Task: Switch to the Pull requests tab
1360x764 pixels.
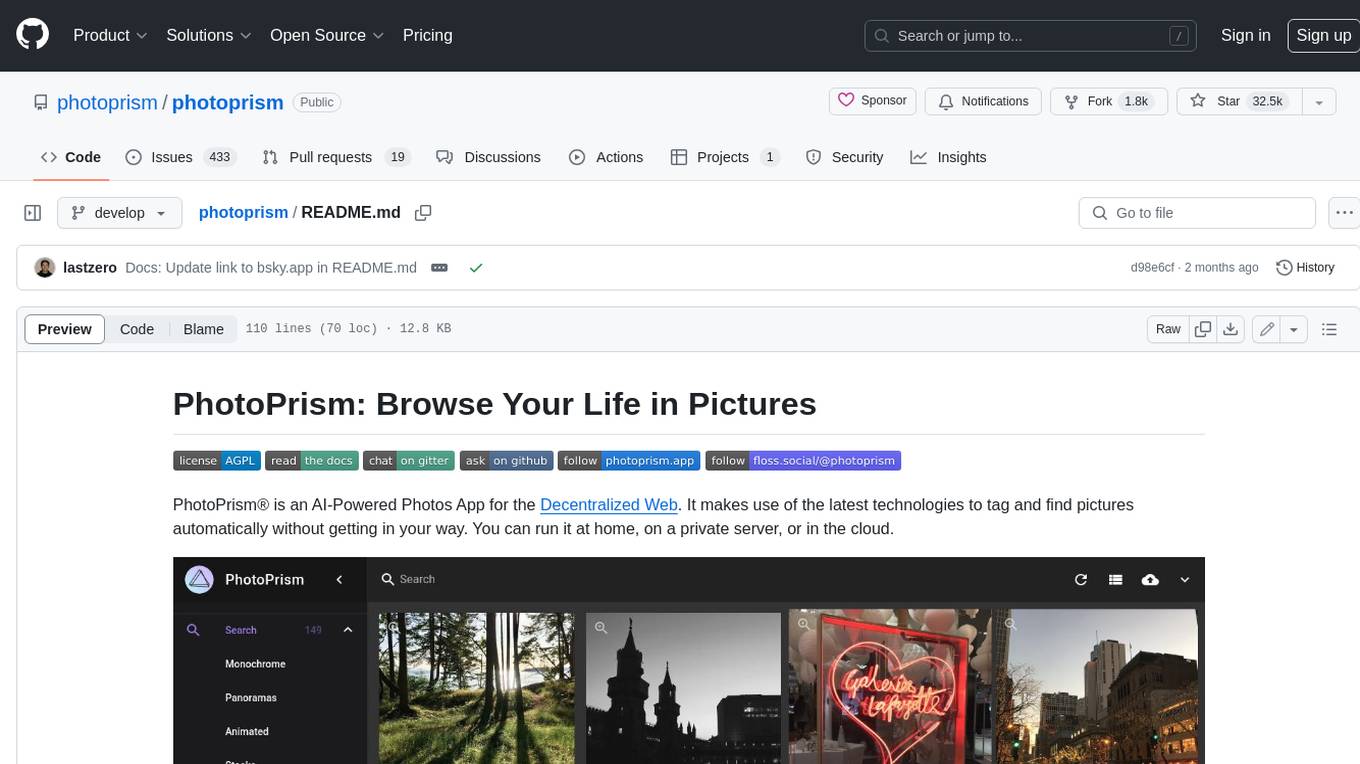Action: [335, 157]
